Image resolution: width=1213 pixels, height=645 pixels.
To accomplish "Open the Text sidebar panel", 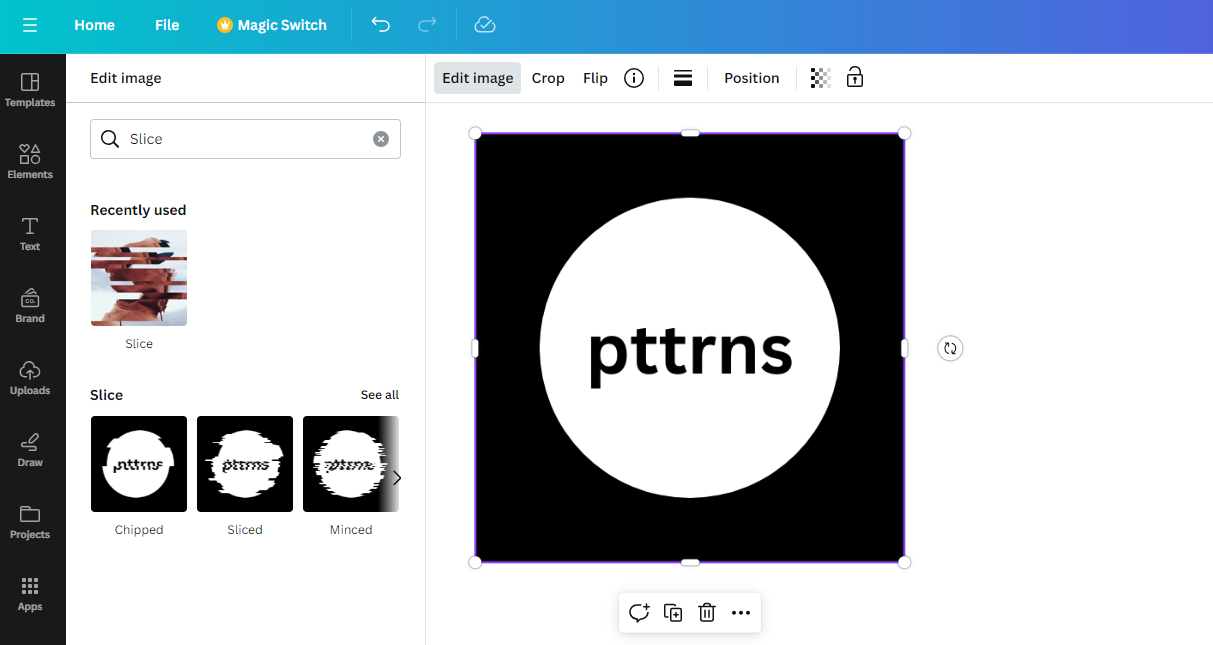I will (x=30, y=234).
